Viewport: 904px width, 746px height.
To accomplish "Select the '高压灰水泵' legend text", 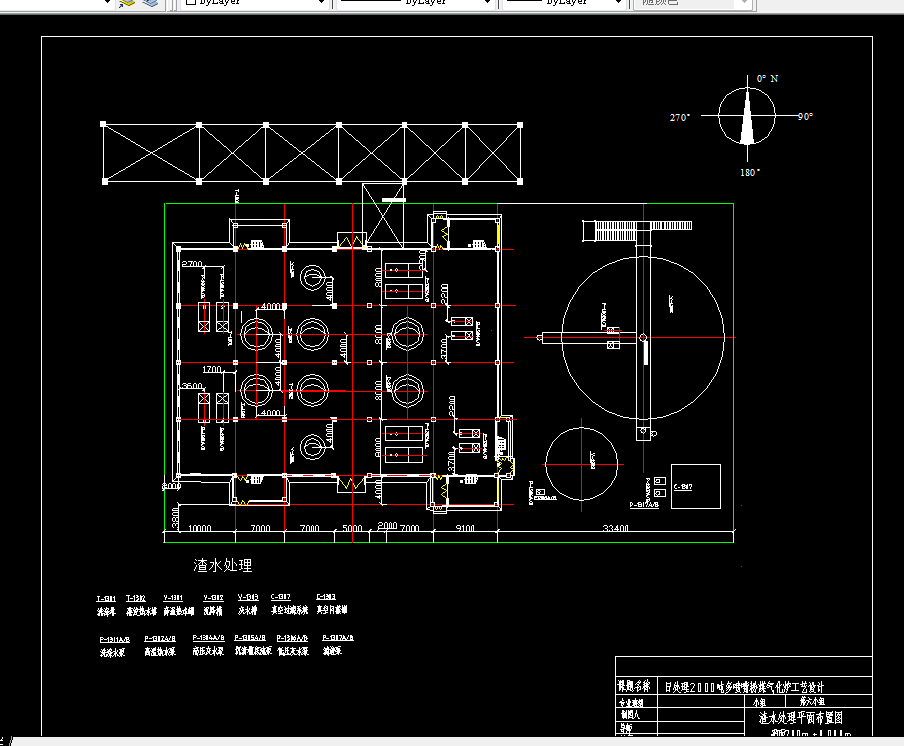I will [208, 651].
